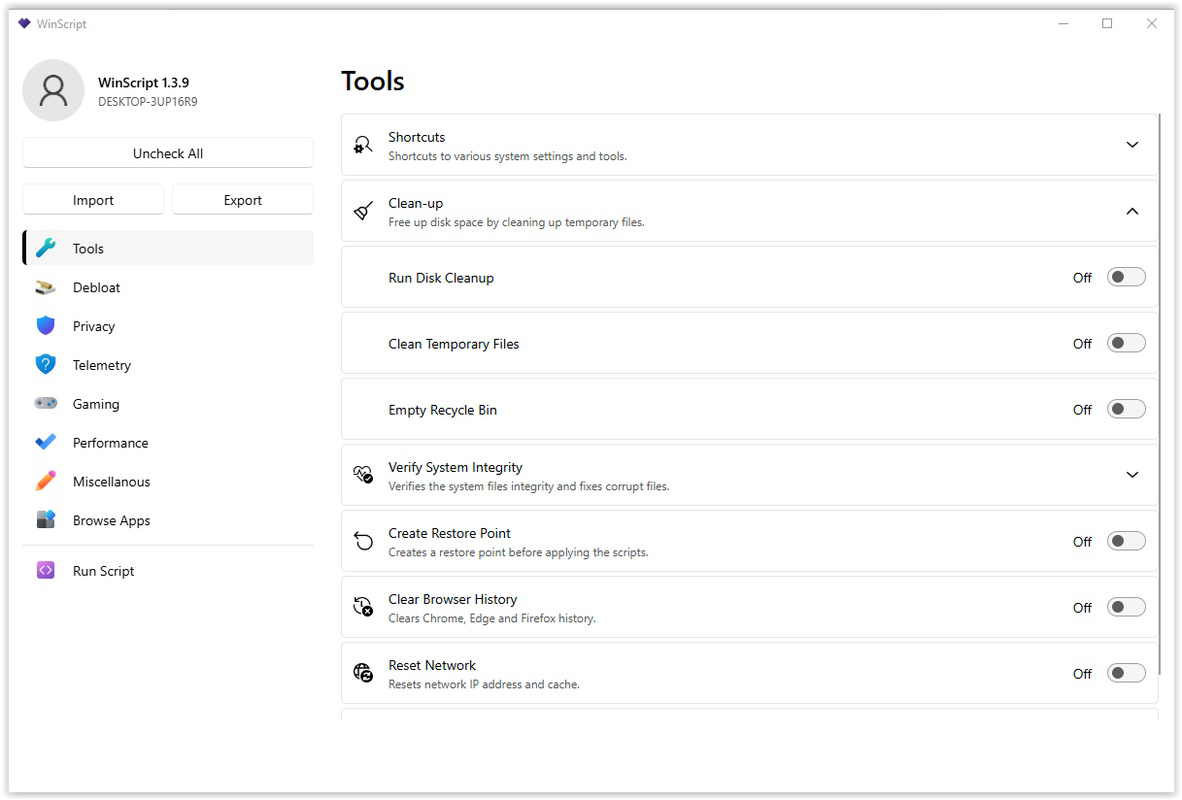Click the Clean-up broom icon

363,211
